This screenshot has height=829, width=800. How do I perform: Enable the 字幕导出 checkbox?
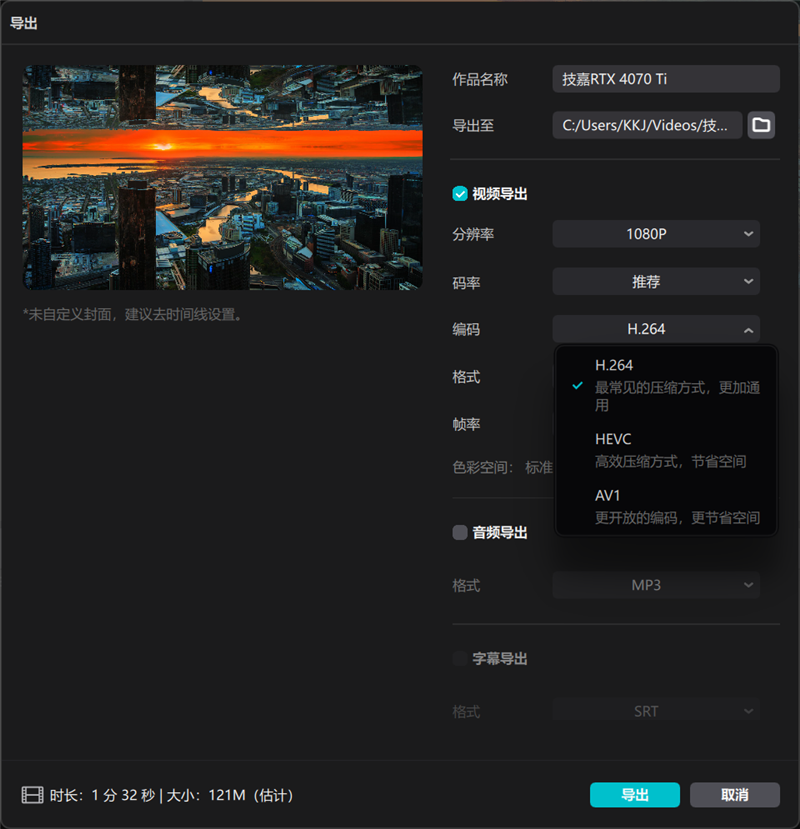461,658
